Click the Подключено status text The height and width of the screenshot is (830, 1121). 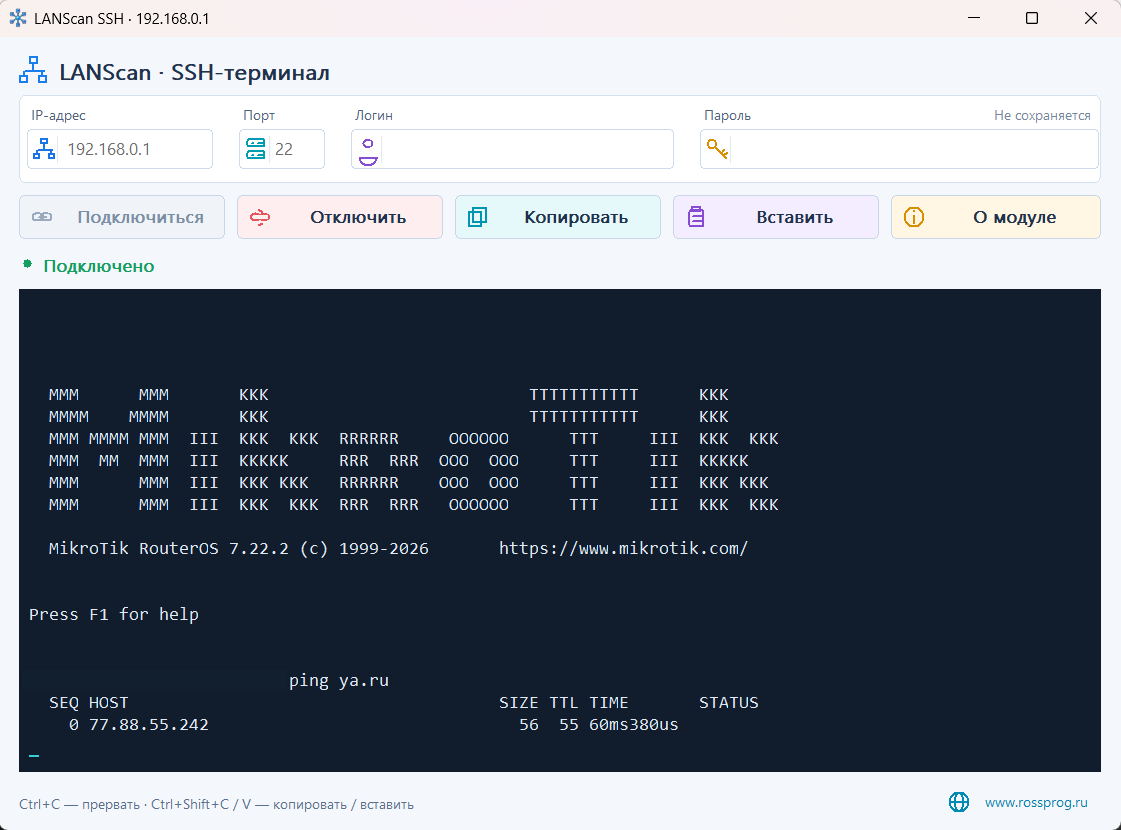click(99, 266)
